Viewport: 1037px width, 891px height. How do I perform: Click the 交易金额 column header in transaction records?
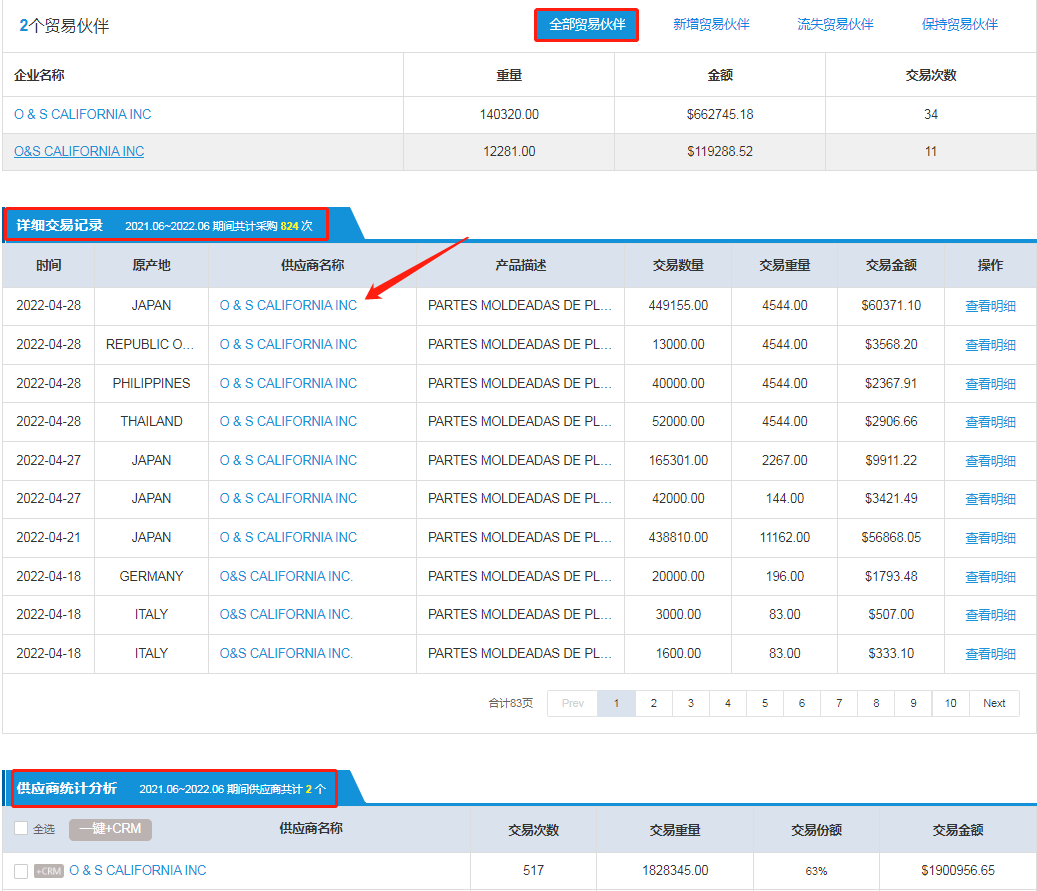[x=890, y=266]
